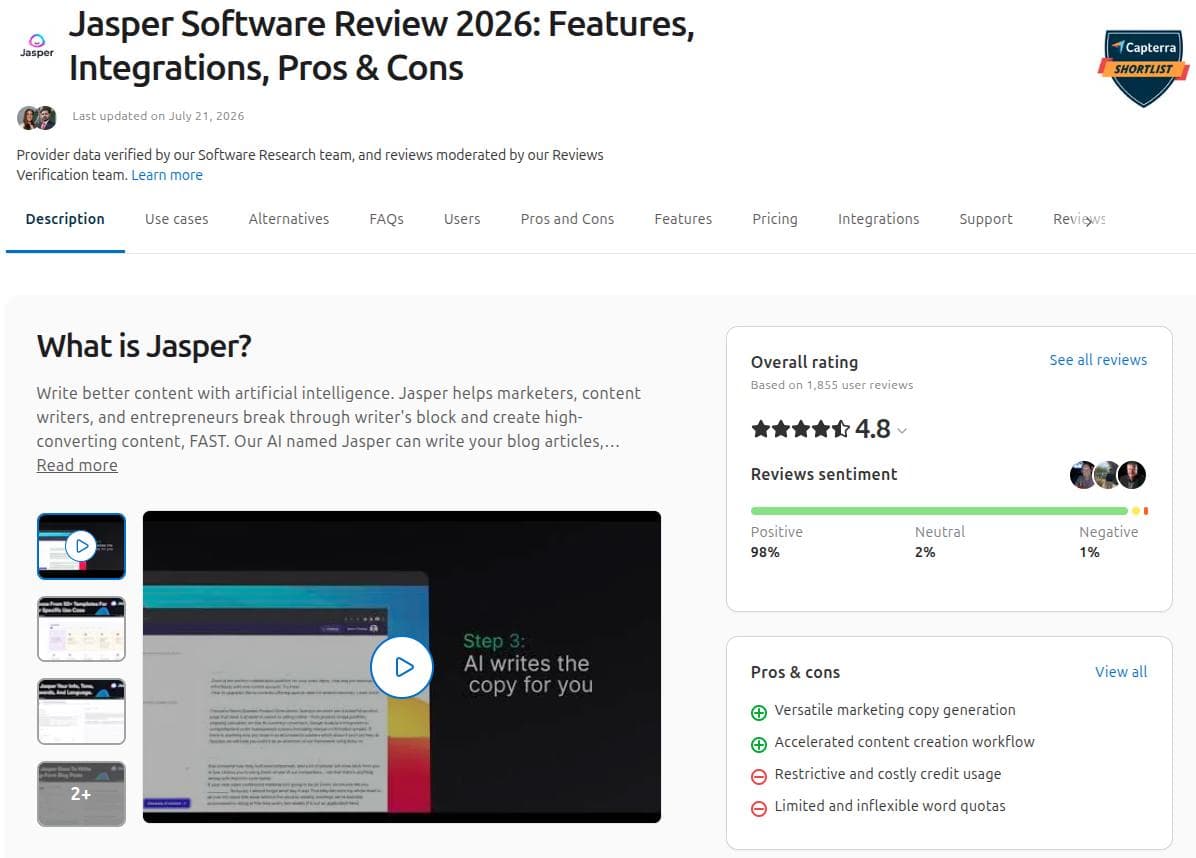The width and height of the screenshot is (1196, 858).
Task: Click the red negative sentiment dot
Action: (1146, 510)
